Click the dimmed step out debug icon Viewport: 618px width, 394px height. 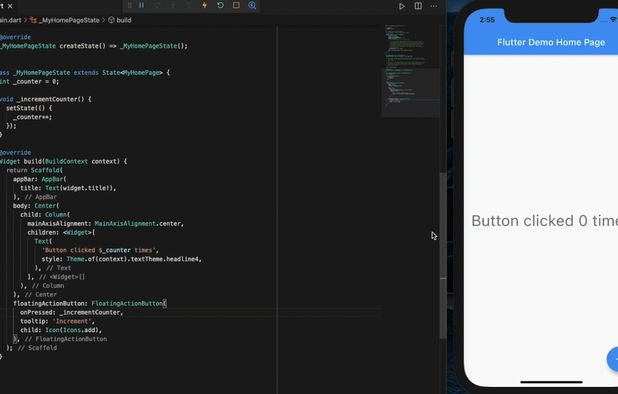[x=189, y=5]
